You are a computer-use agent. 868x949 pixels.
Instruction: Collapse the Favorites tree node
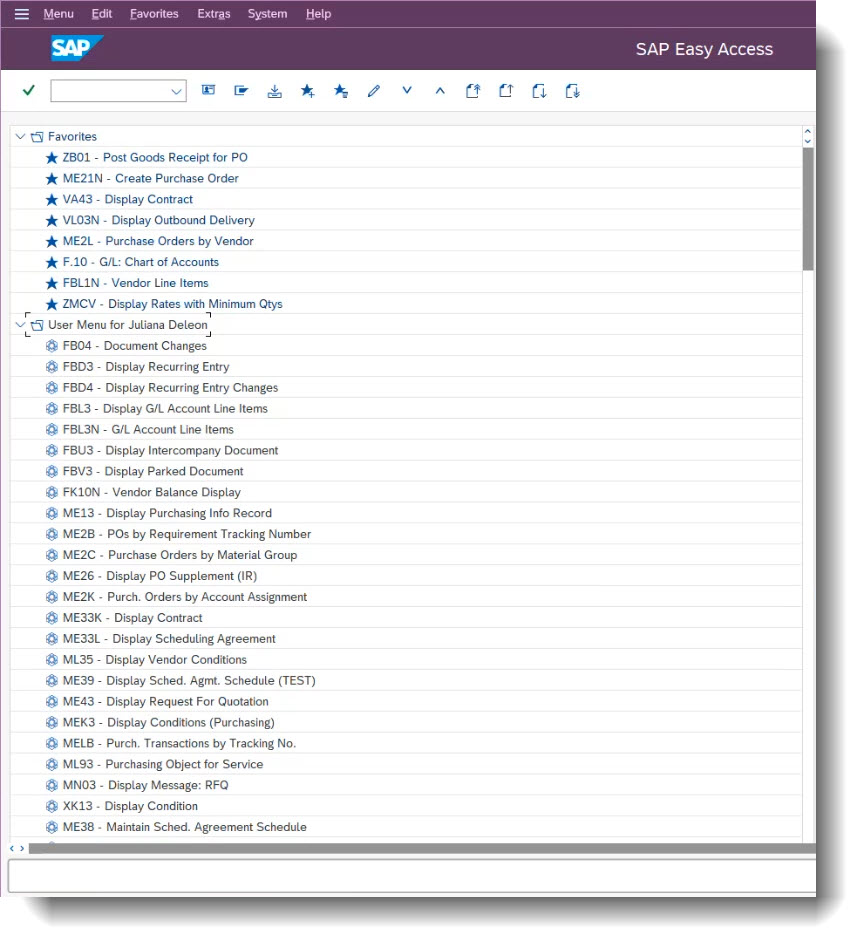pos(20,136)
